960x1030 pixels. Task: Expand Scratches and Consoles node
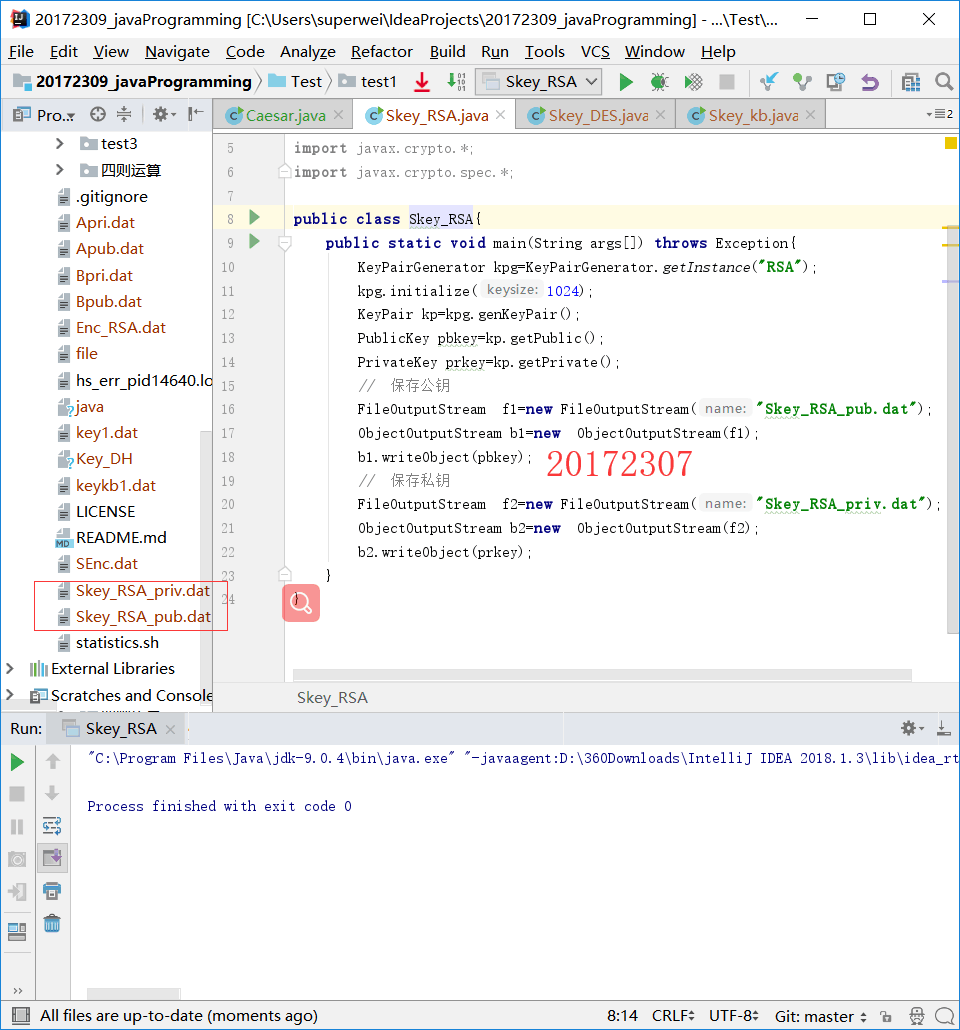[10, 694]
